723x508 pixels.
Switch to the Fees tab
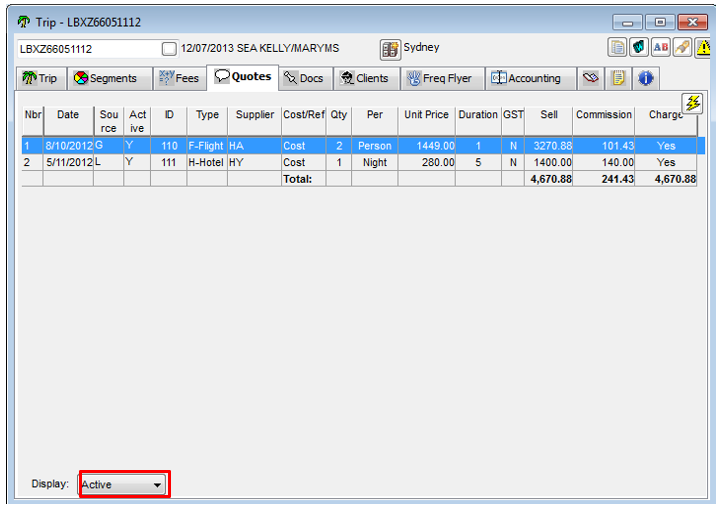tap(180, 78)
